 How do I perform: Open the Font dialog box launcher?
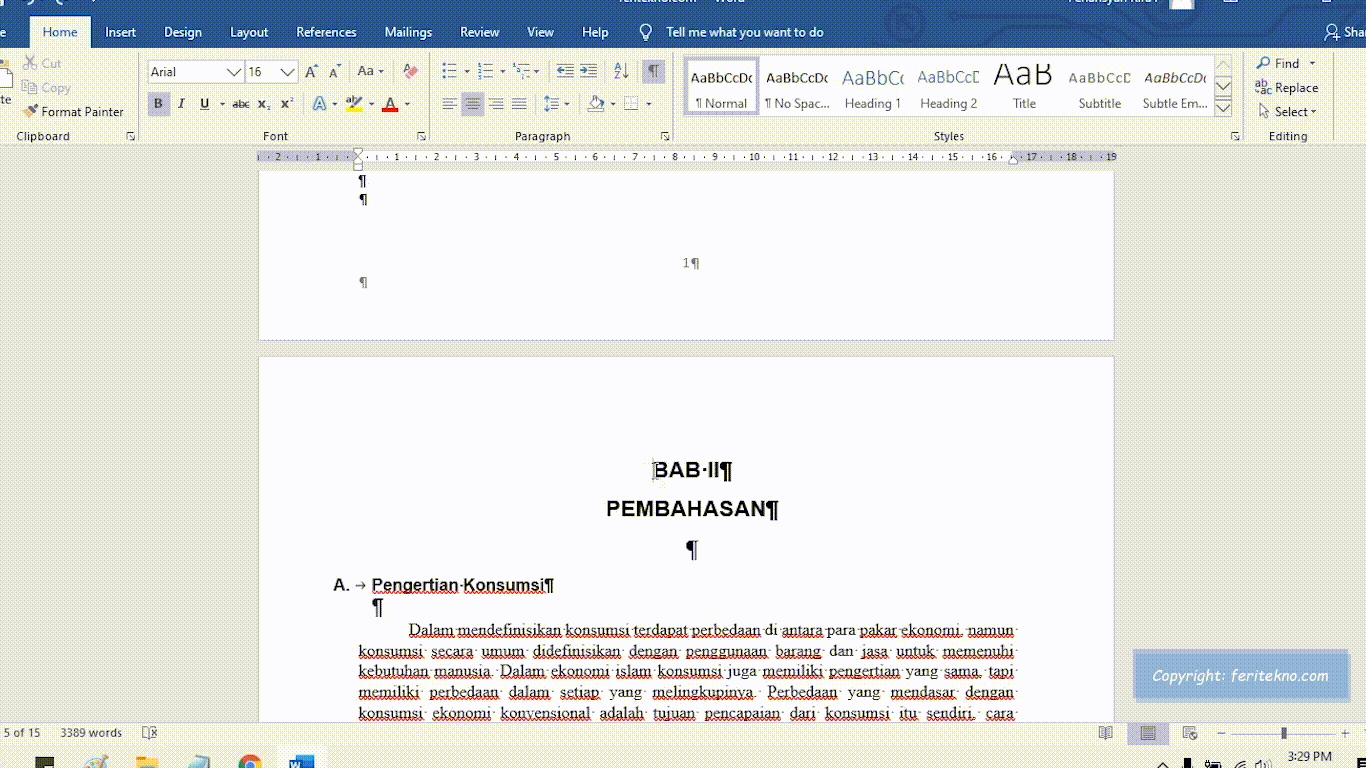(421, 136)
